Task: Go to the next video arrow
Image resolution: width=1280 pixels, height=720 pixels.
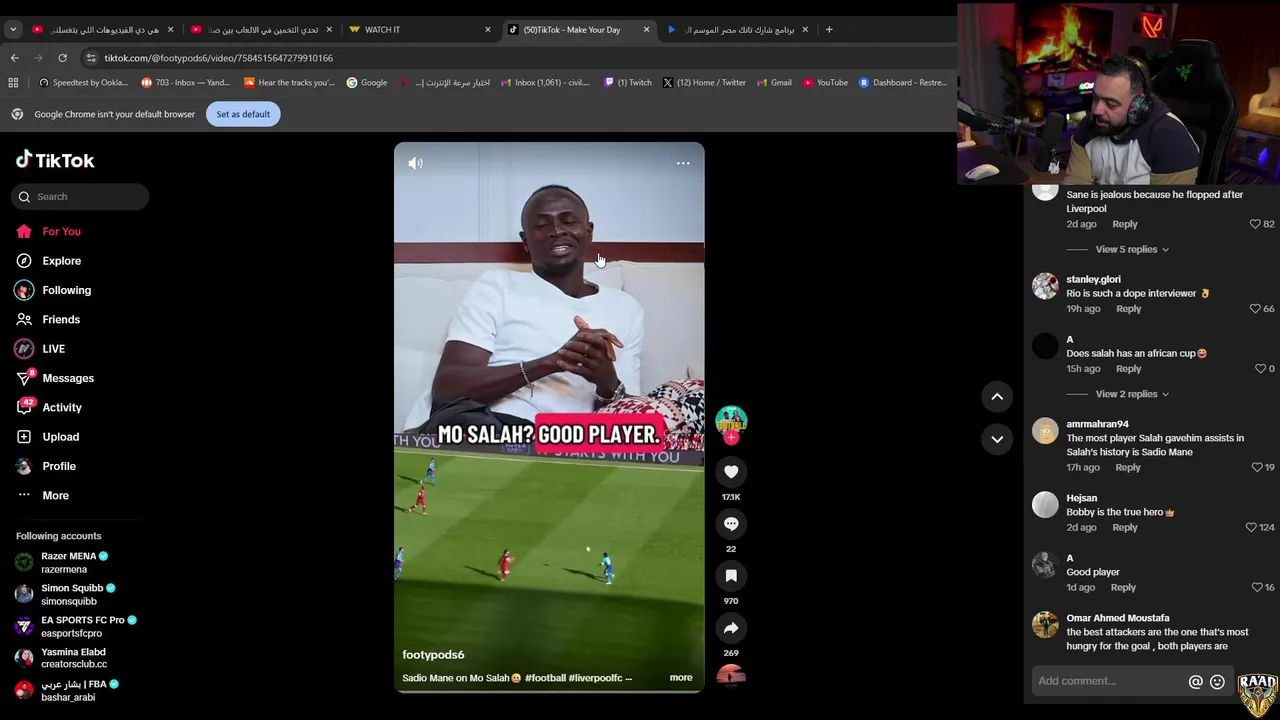Action: point(997,439)
